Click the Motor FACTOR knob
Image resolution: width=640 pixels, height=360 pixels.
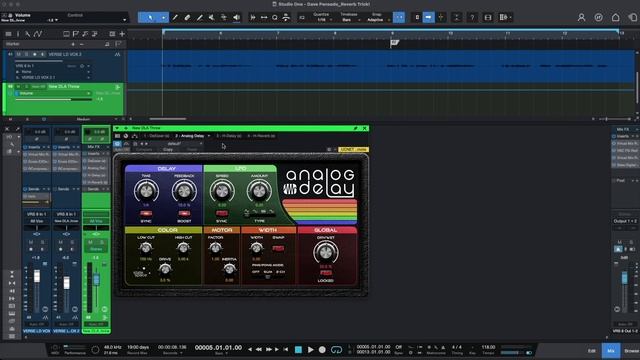coord(215,247)
